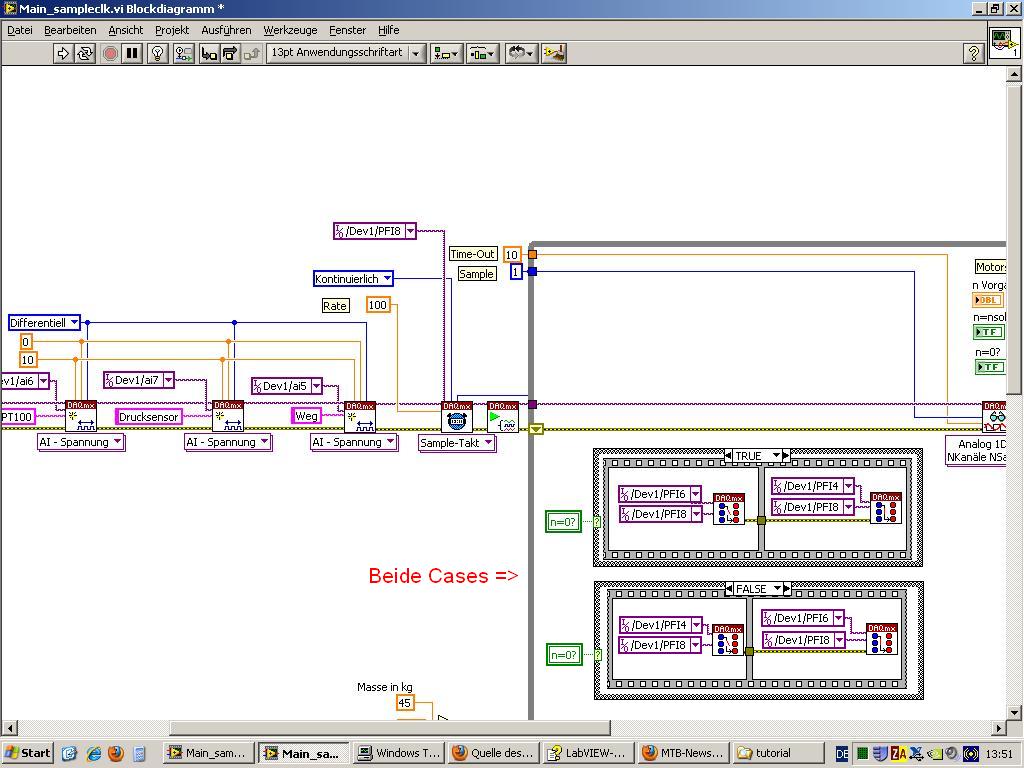Open the Werkzeuge menu
The height and width of the screenshot is (768, 1024).
[x=290, y=30]
